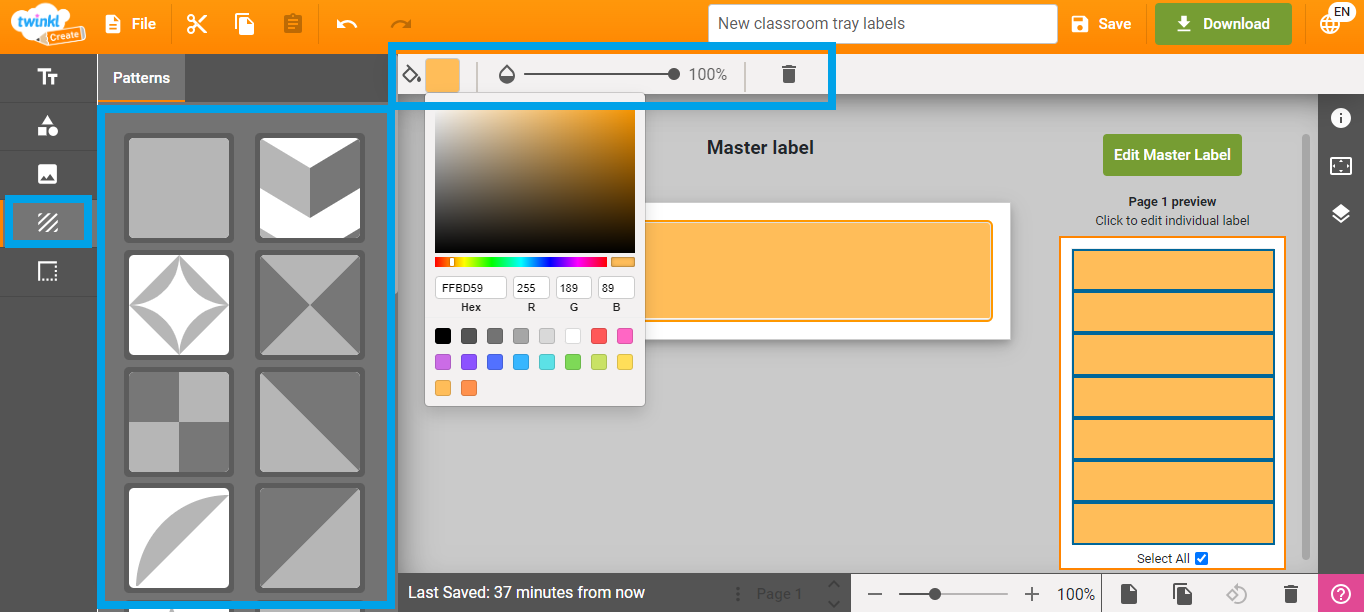The image size is (1364, 612).
Task: Open the info panel icon
Action: [1341, 118]
